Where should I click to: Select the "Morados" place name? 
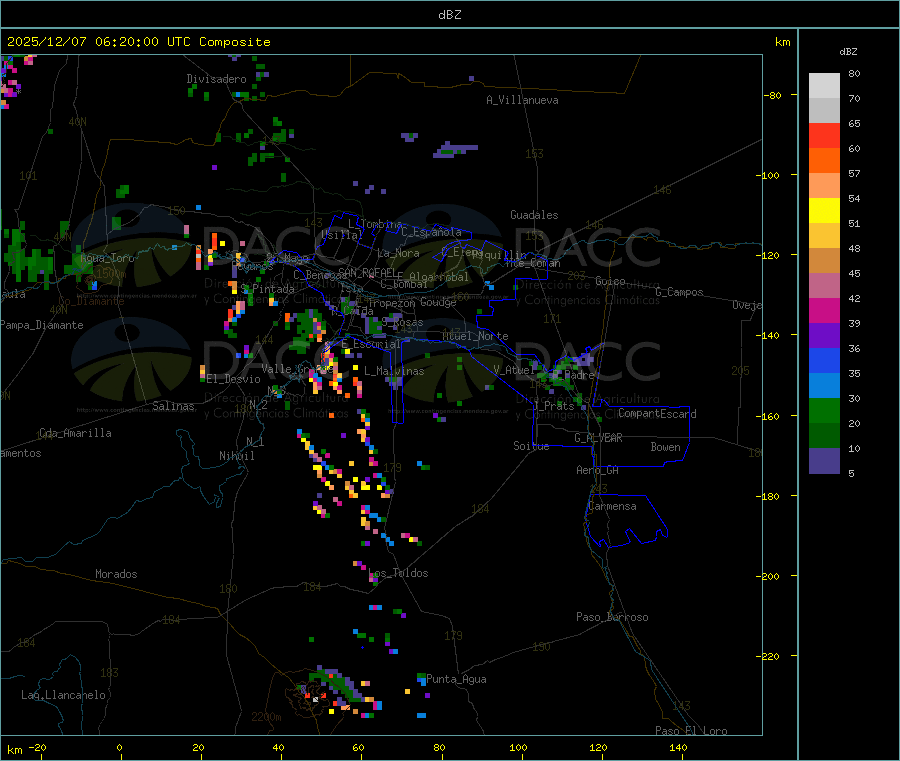[x=116, y=574]
